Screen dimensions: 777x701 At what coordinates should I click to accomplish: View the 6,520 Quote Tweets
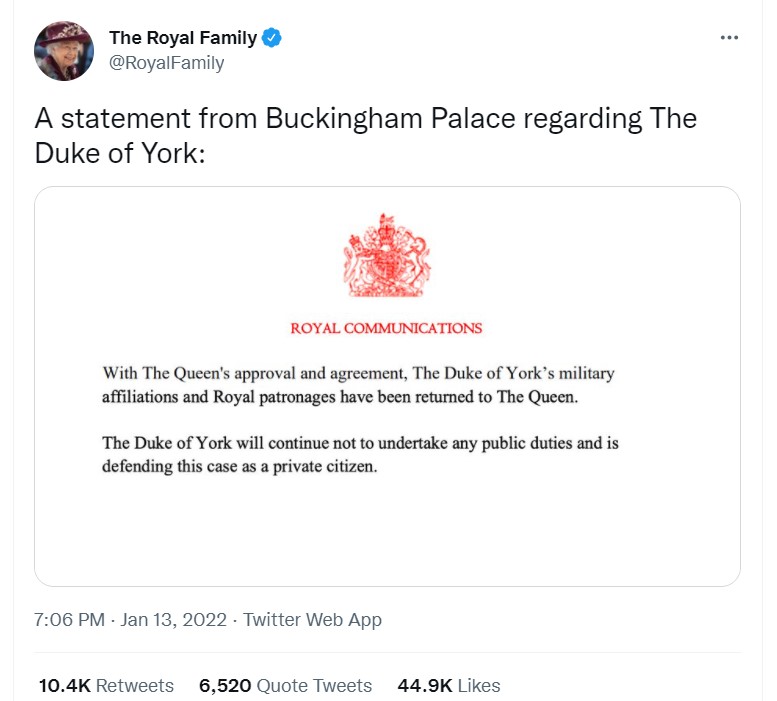[285, 686]
